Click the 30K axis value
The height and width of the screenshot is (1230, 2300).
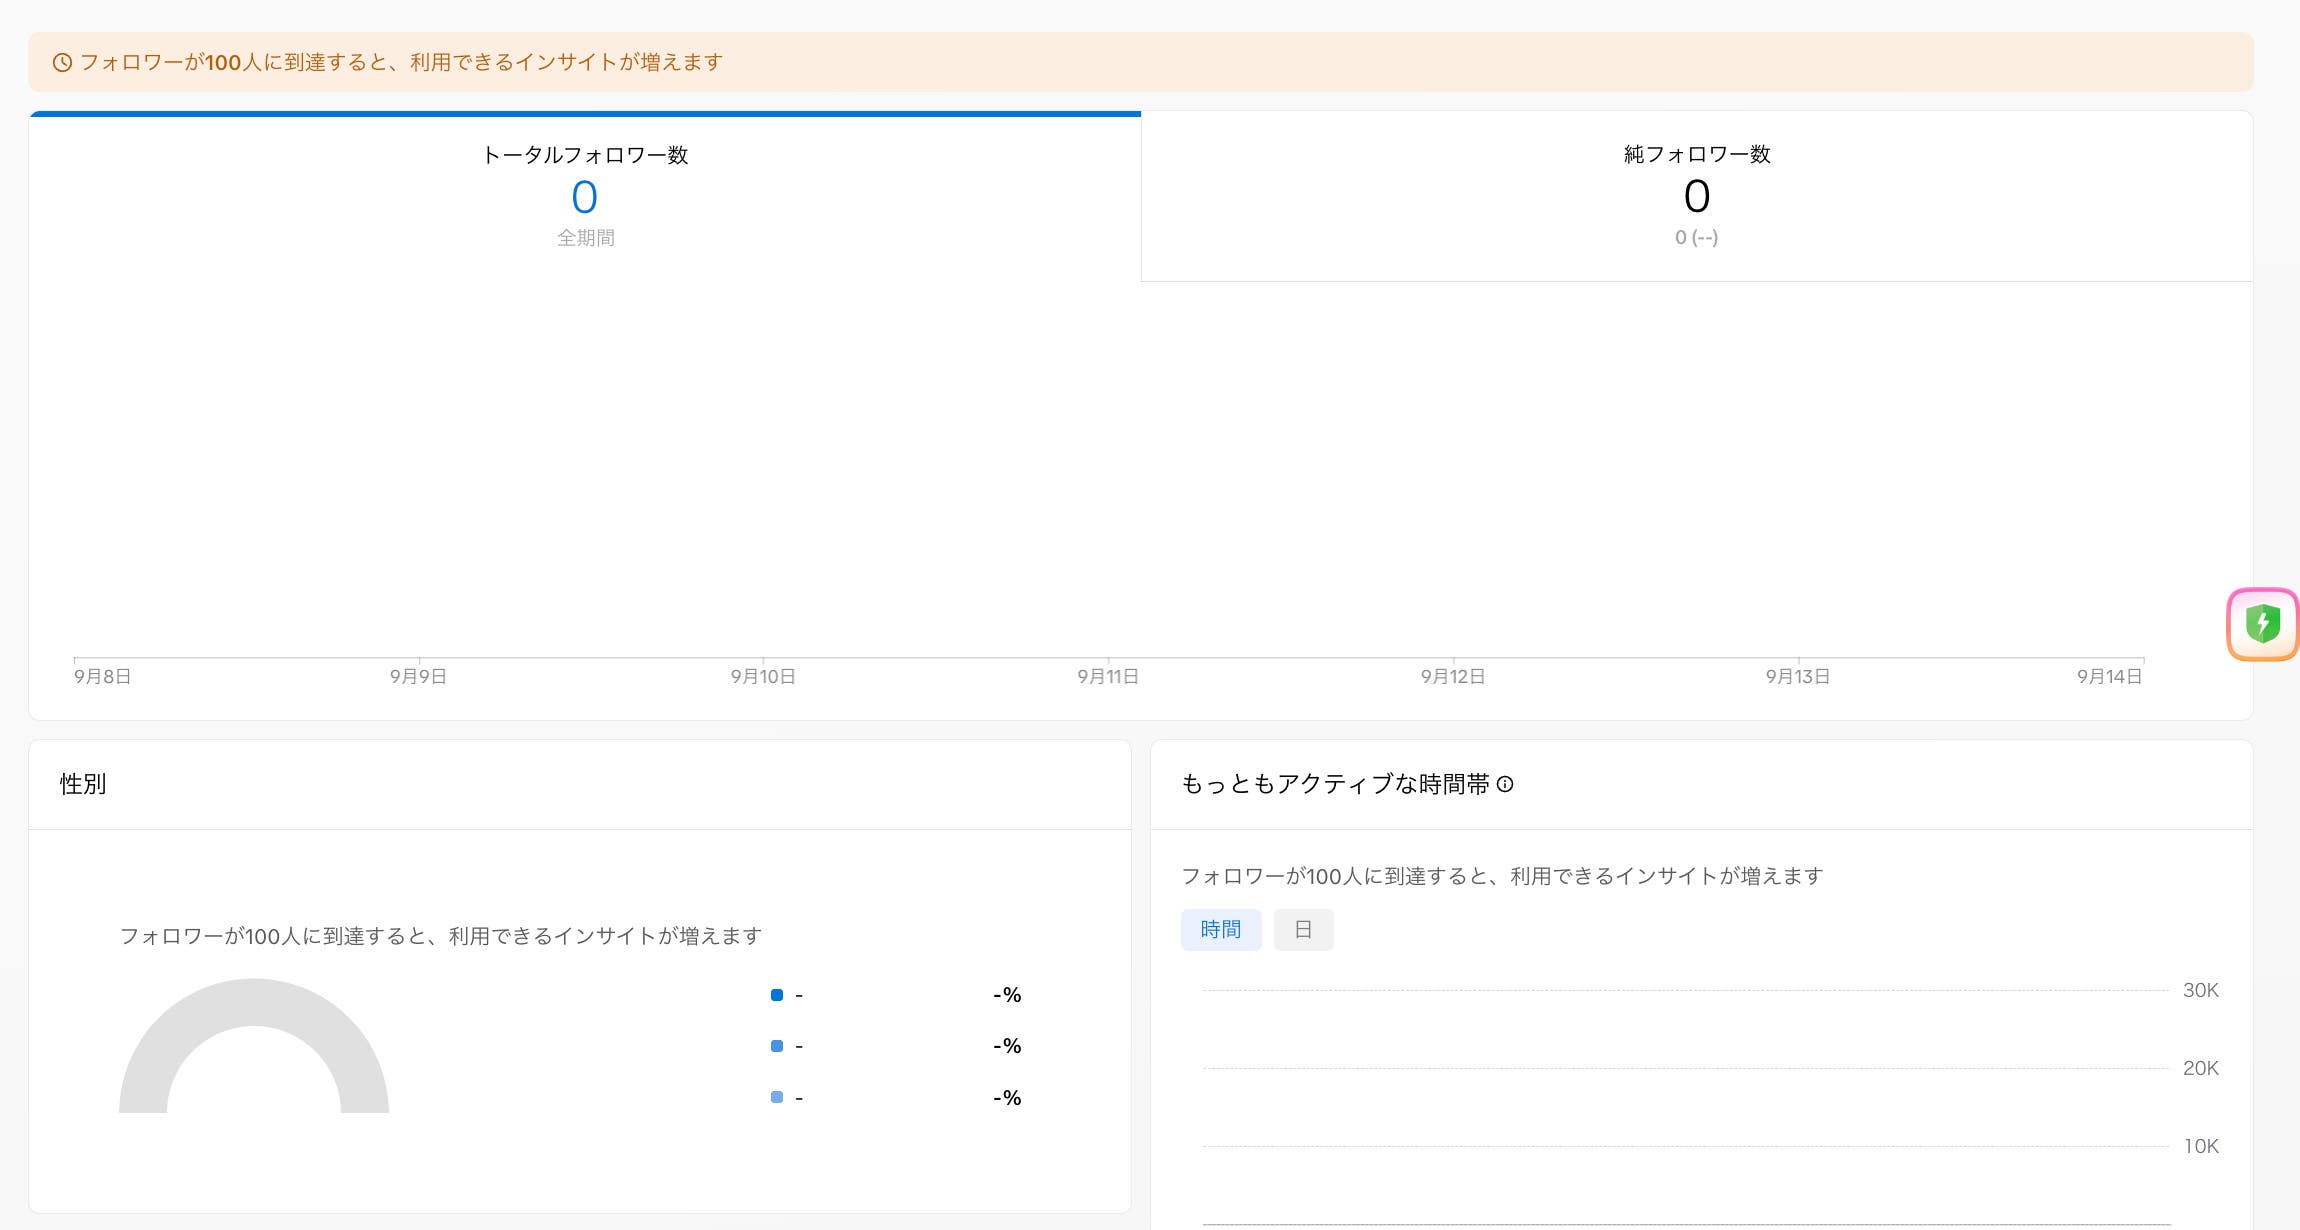pyautogui.click(x=2200, y=990)
